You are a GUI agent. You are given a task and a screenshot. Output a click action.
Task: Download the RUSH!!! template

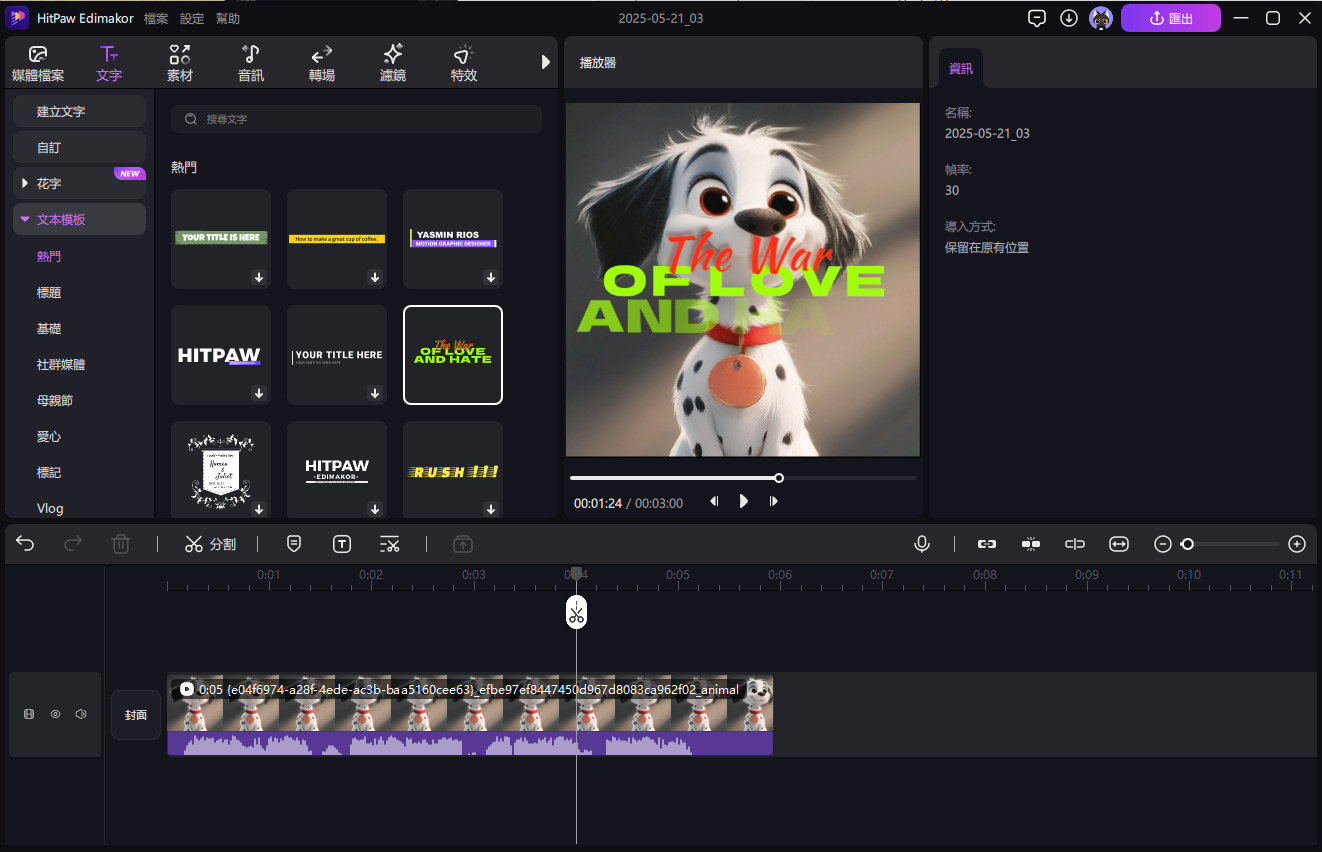coord(491,509)
